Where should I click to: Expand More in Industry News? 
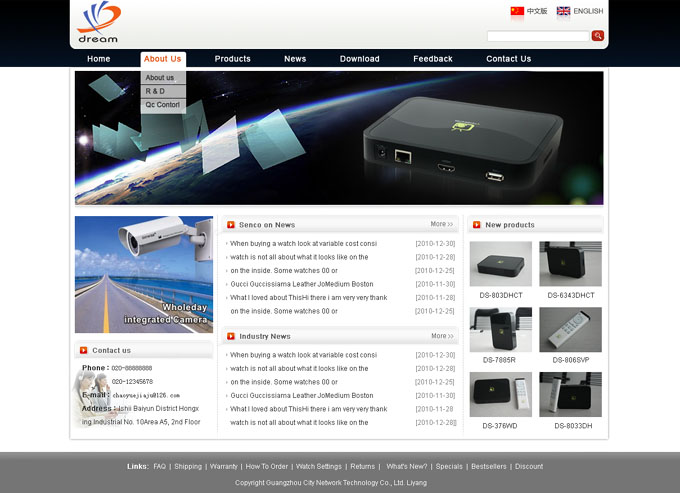[x=441, y=336]
